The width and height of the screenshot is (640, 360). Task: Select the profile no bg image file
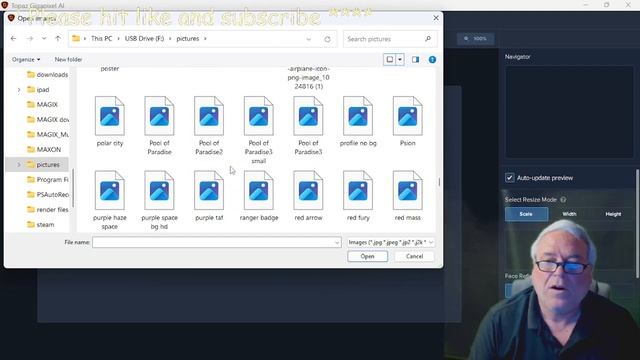click(358, 121)
